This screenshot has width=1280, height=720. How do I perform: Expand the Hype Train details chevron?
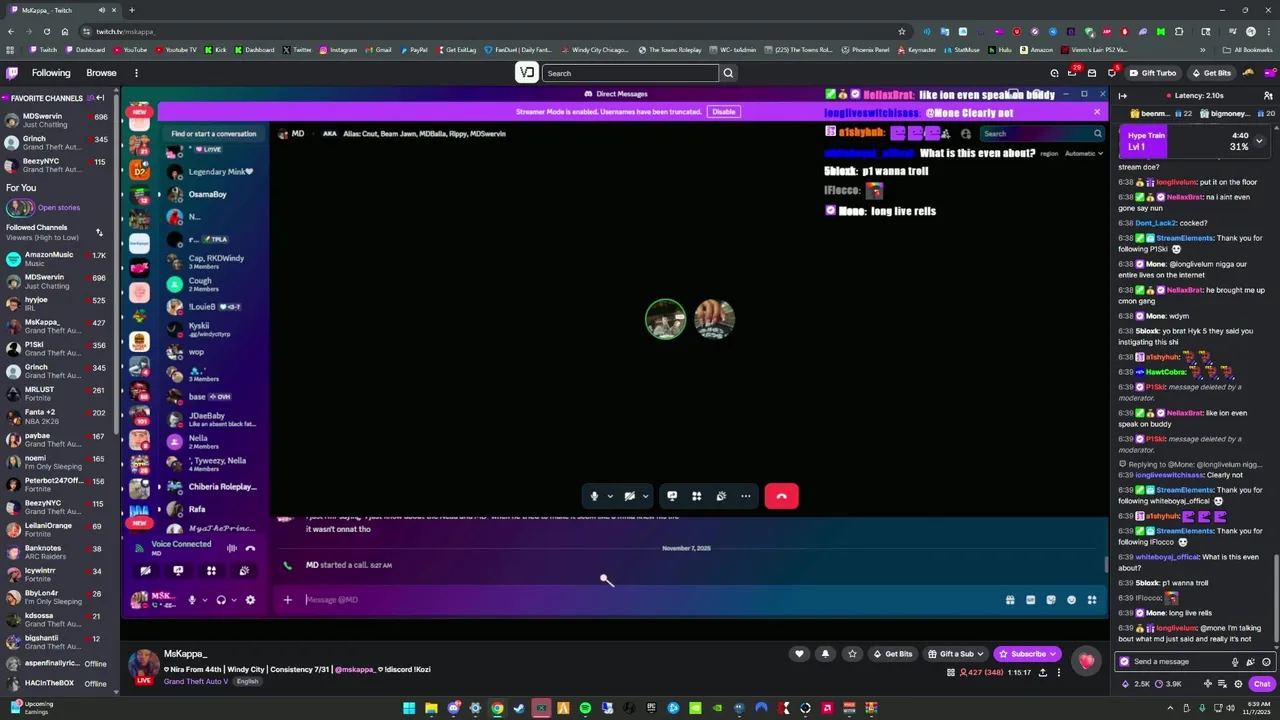(x=1259, y=141)
